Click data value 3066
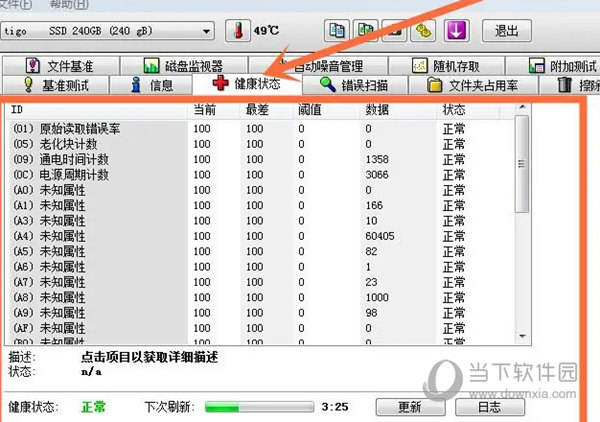This screenshot has height=422, width=600. tap(377, 175)
